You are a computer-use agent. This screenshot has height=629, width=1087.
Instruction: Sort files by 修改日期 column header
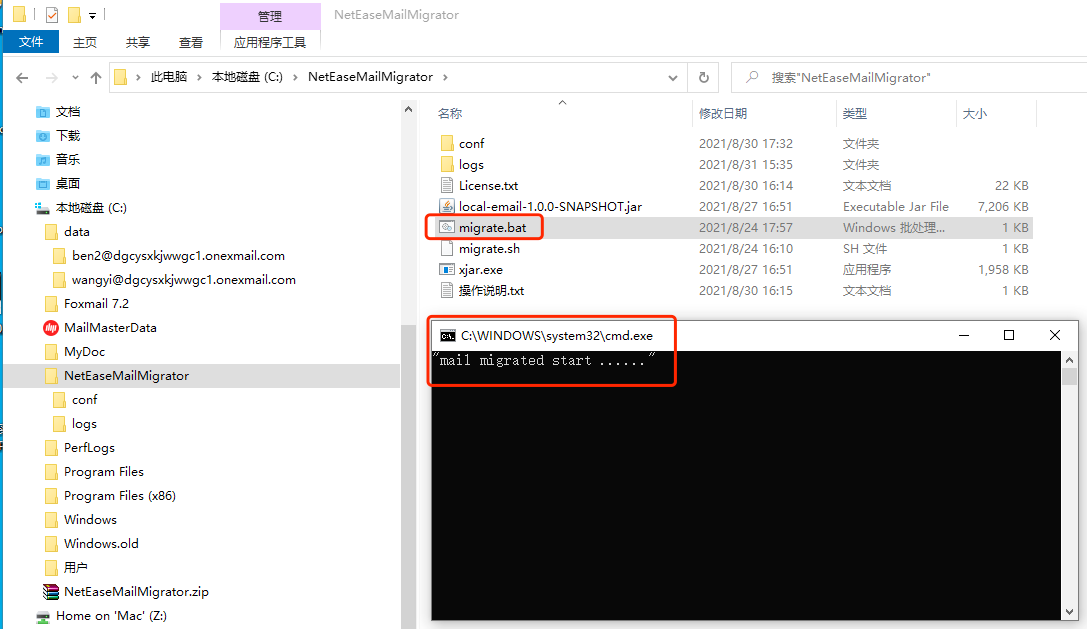pos(723,114)
